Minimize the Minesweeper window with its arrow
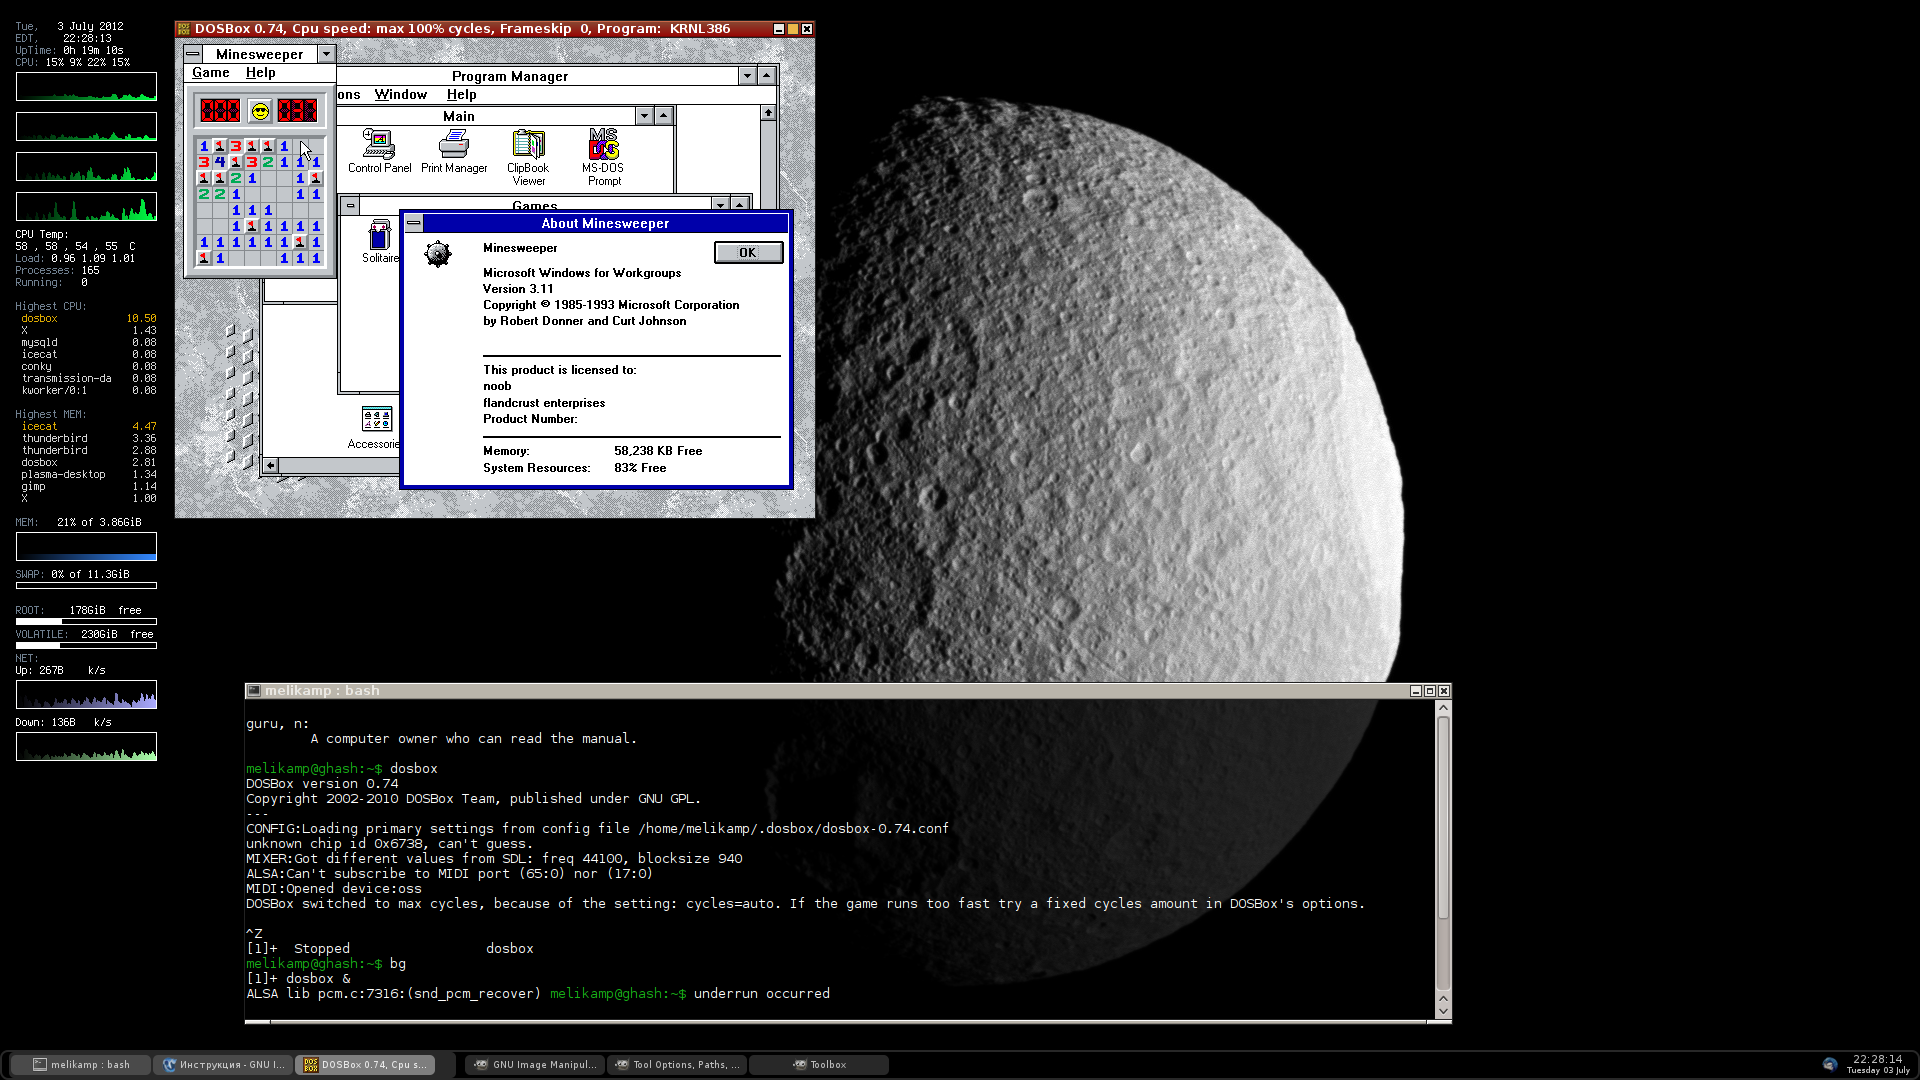Screen dimensions: 1920x1080 pyautogui.click(x=326, y=54)
